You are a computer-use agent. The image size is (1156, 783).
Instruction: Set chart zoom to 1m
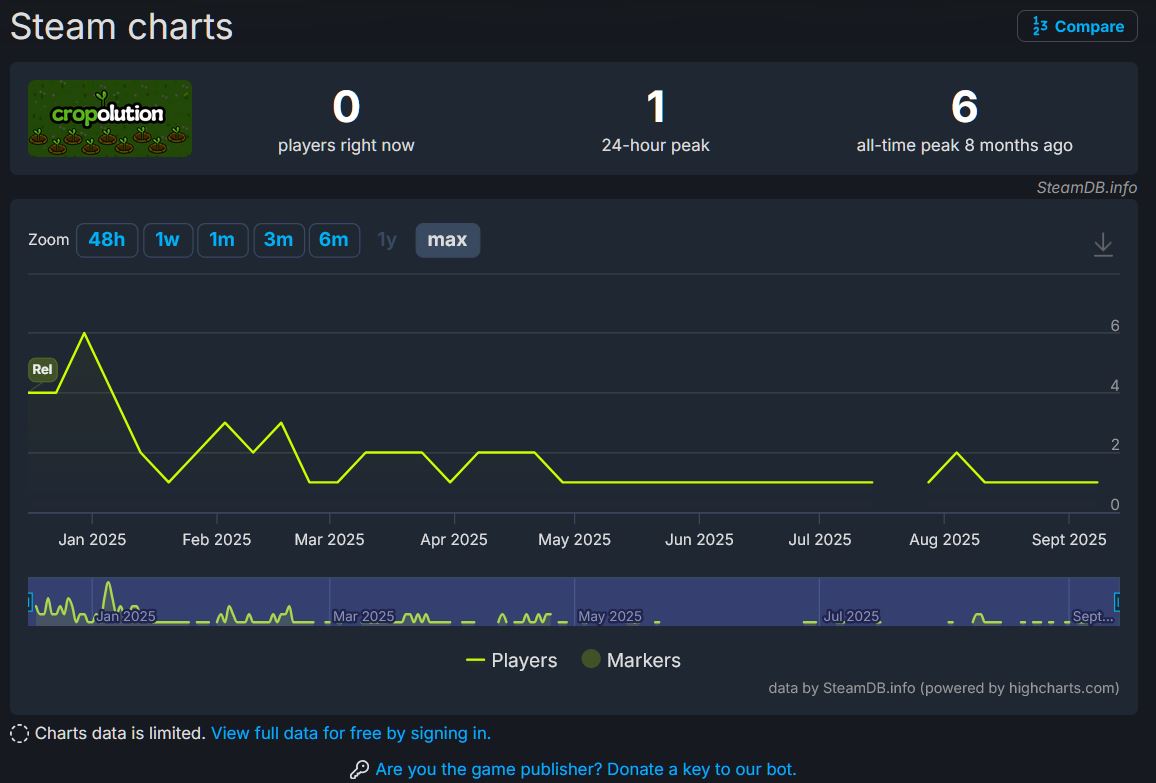click(x=222, y=240)
